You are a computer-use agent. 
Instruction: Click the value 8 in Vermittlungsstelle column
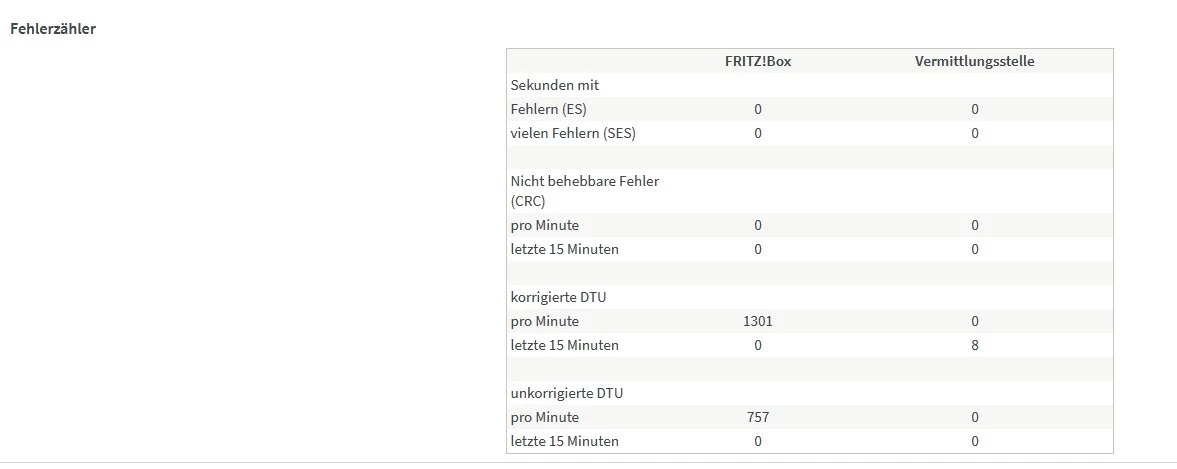(x=974, y=345)
